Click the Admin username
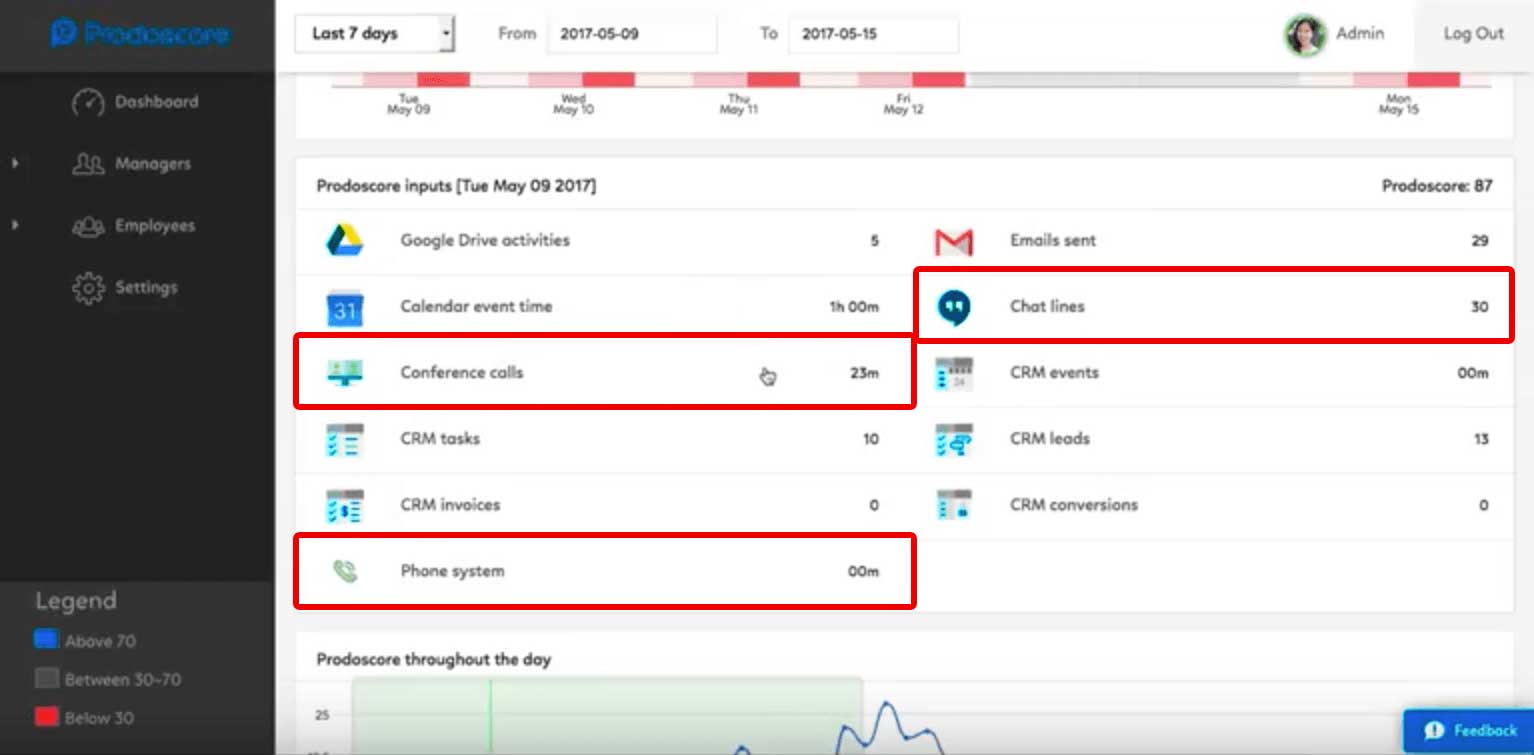The image size is (1534, 755). pos(1360,34)
